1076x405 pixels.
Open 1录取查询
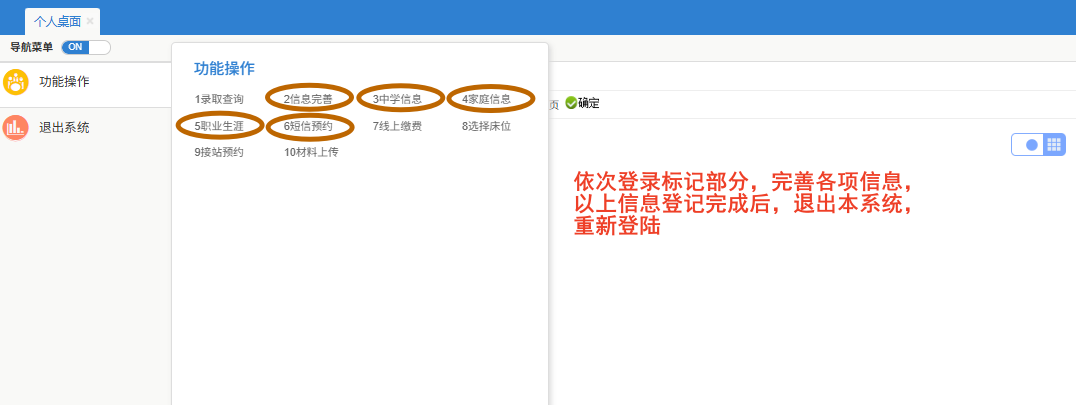tap(219, 99)
